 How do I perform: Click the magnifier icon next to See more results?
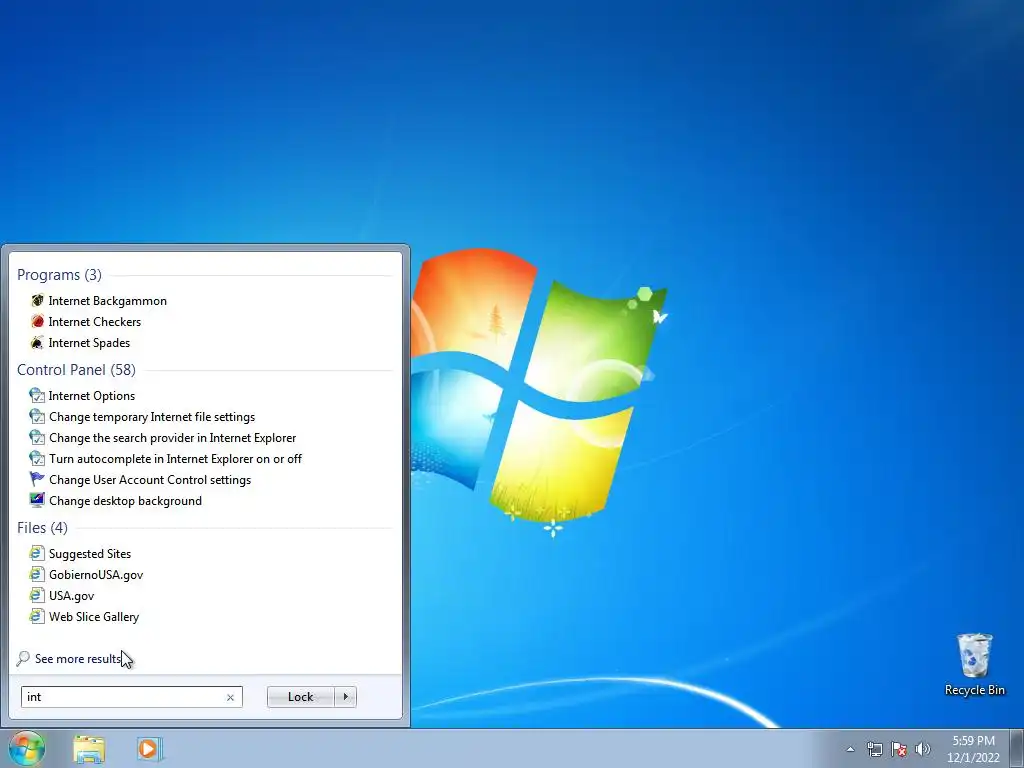(23, 658)
